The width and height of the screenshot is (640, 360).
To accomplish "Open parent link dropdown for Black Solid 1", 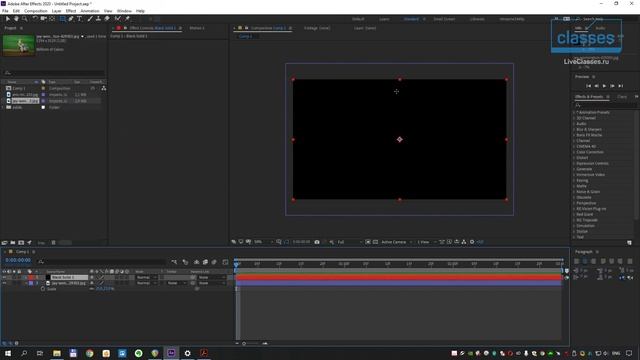I will [x=212, y=278].
